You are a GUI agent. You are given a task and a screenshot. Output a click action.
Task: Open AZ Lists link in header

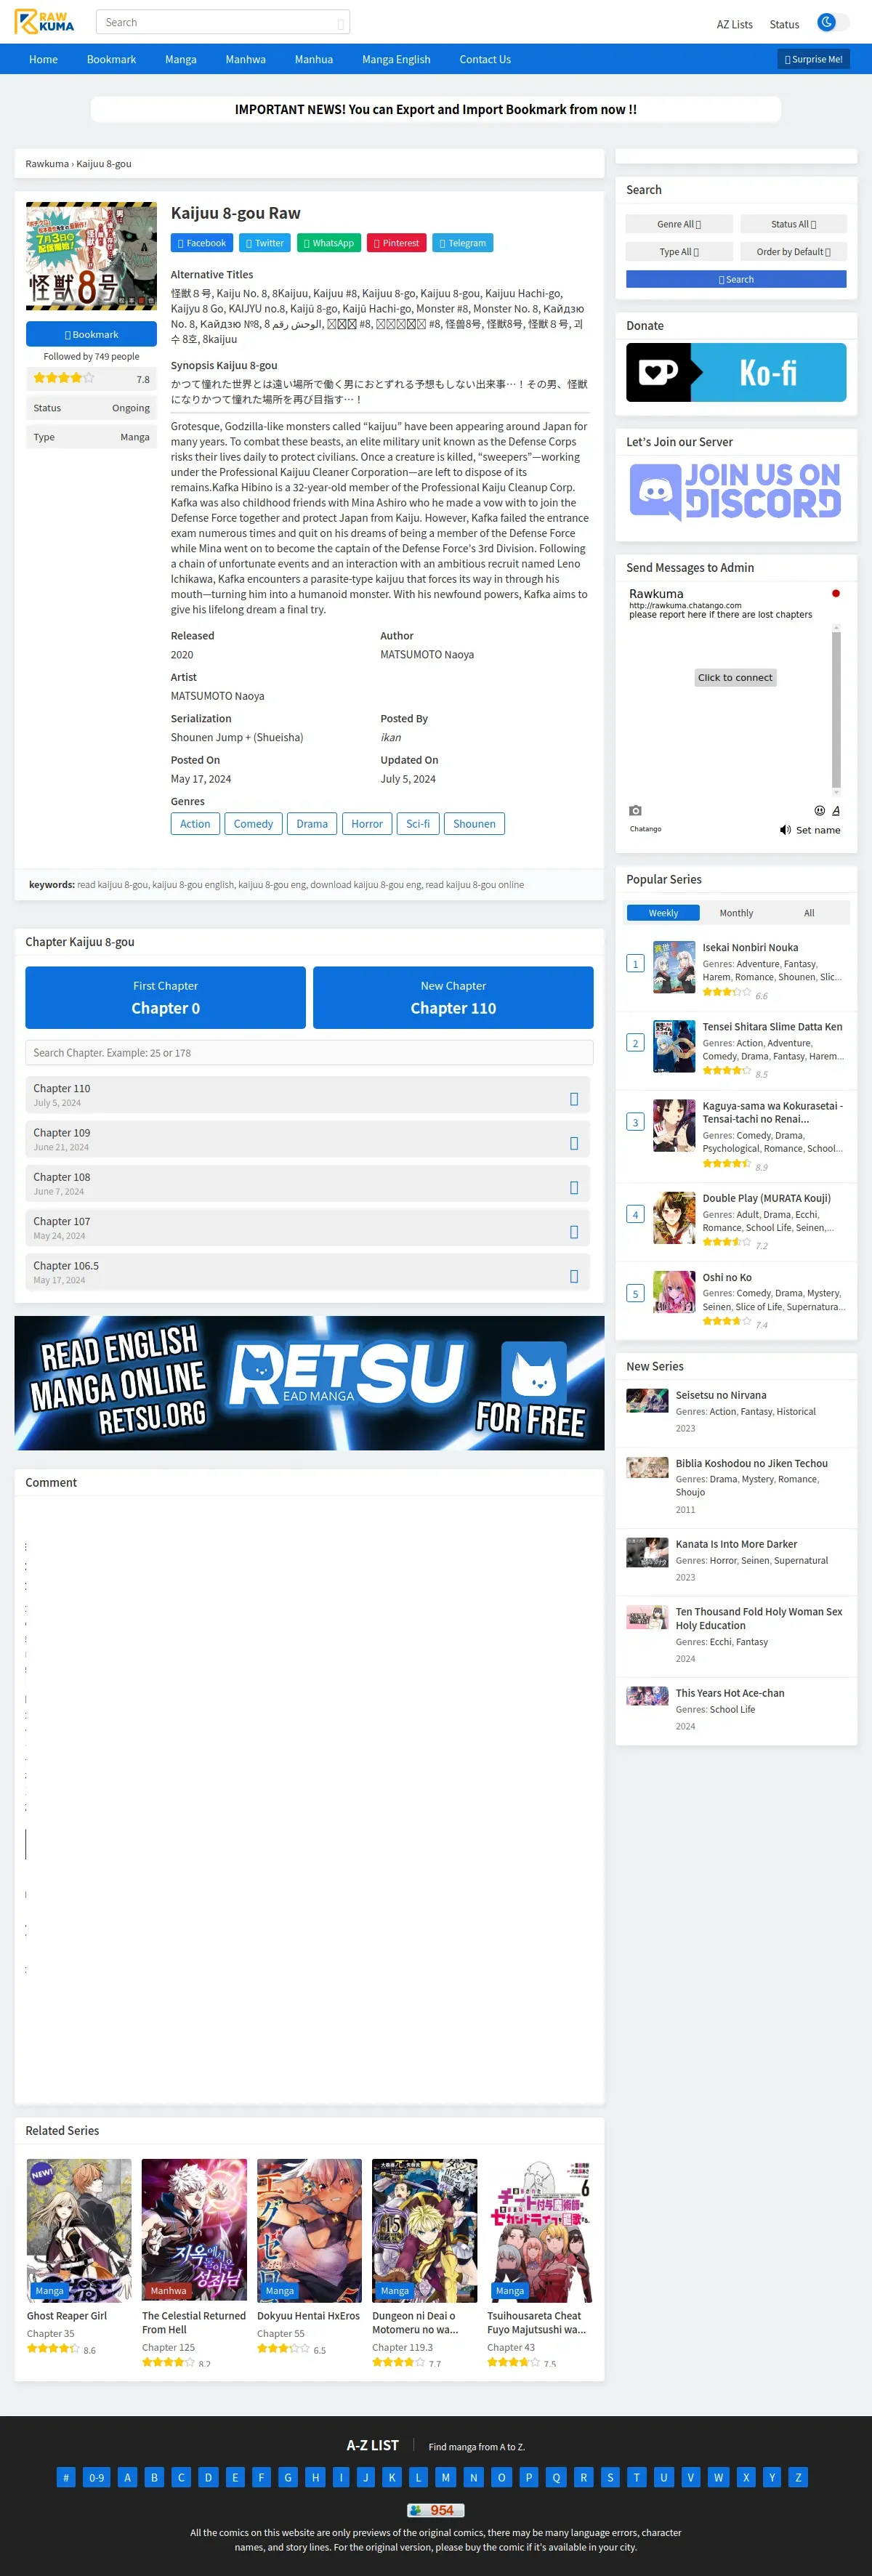click(734, 24)
